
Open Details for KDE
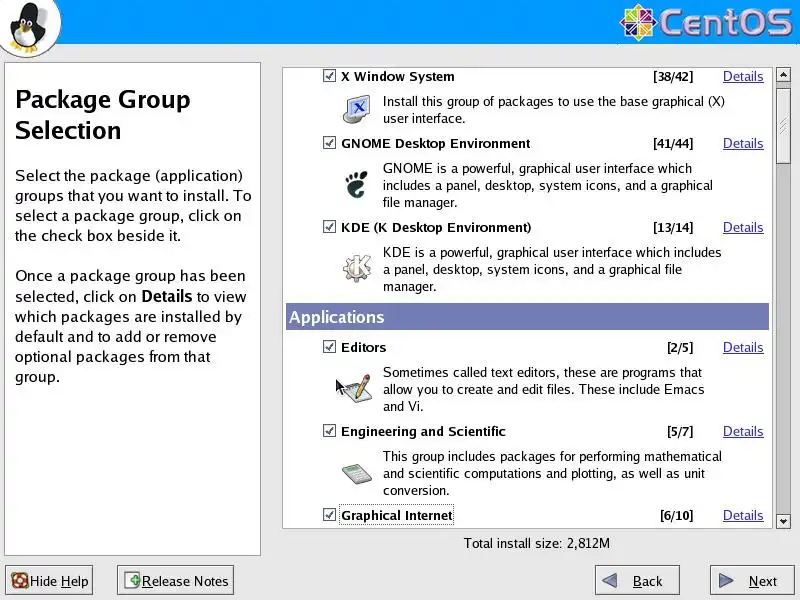point(743,227)
